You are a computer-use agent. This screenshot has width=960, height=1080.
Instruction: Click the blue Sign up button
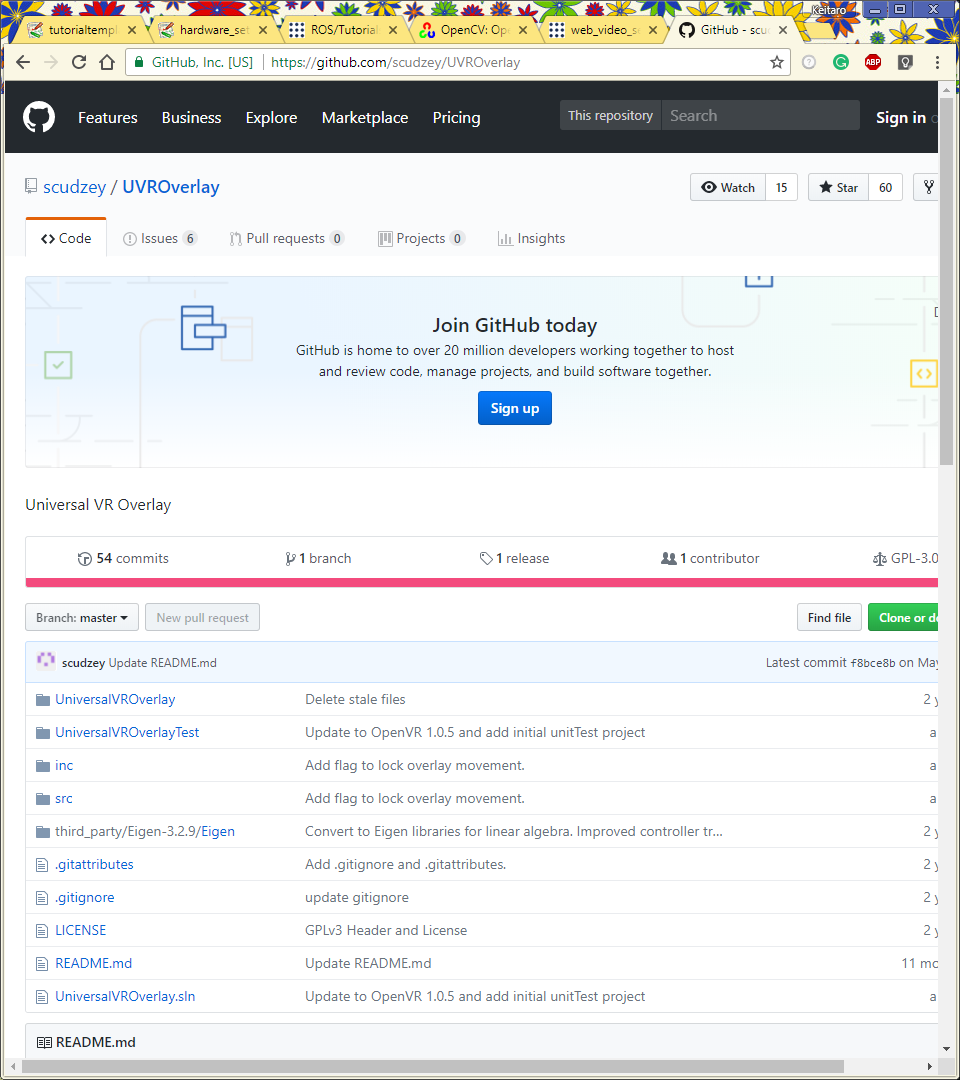[514, 408]
